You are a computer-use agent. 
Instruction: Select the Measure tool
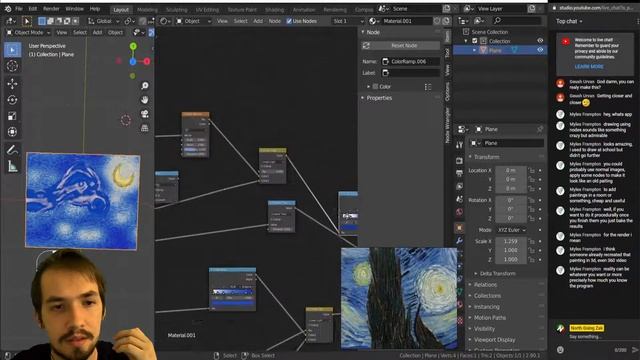(x=12, y=166)
